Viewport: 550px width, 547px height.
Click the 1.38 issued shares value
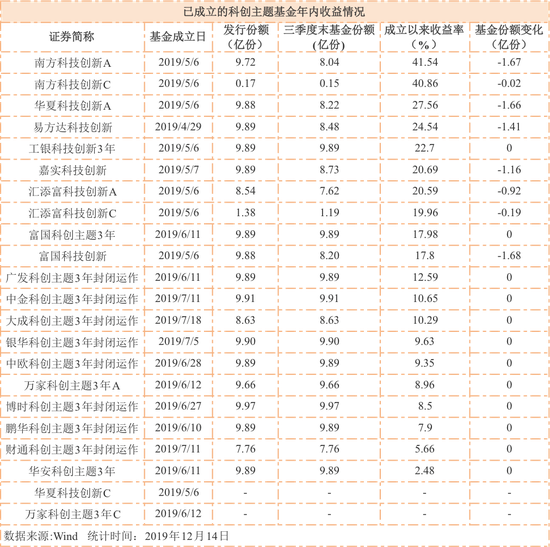click(x=246, y=212)
